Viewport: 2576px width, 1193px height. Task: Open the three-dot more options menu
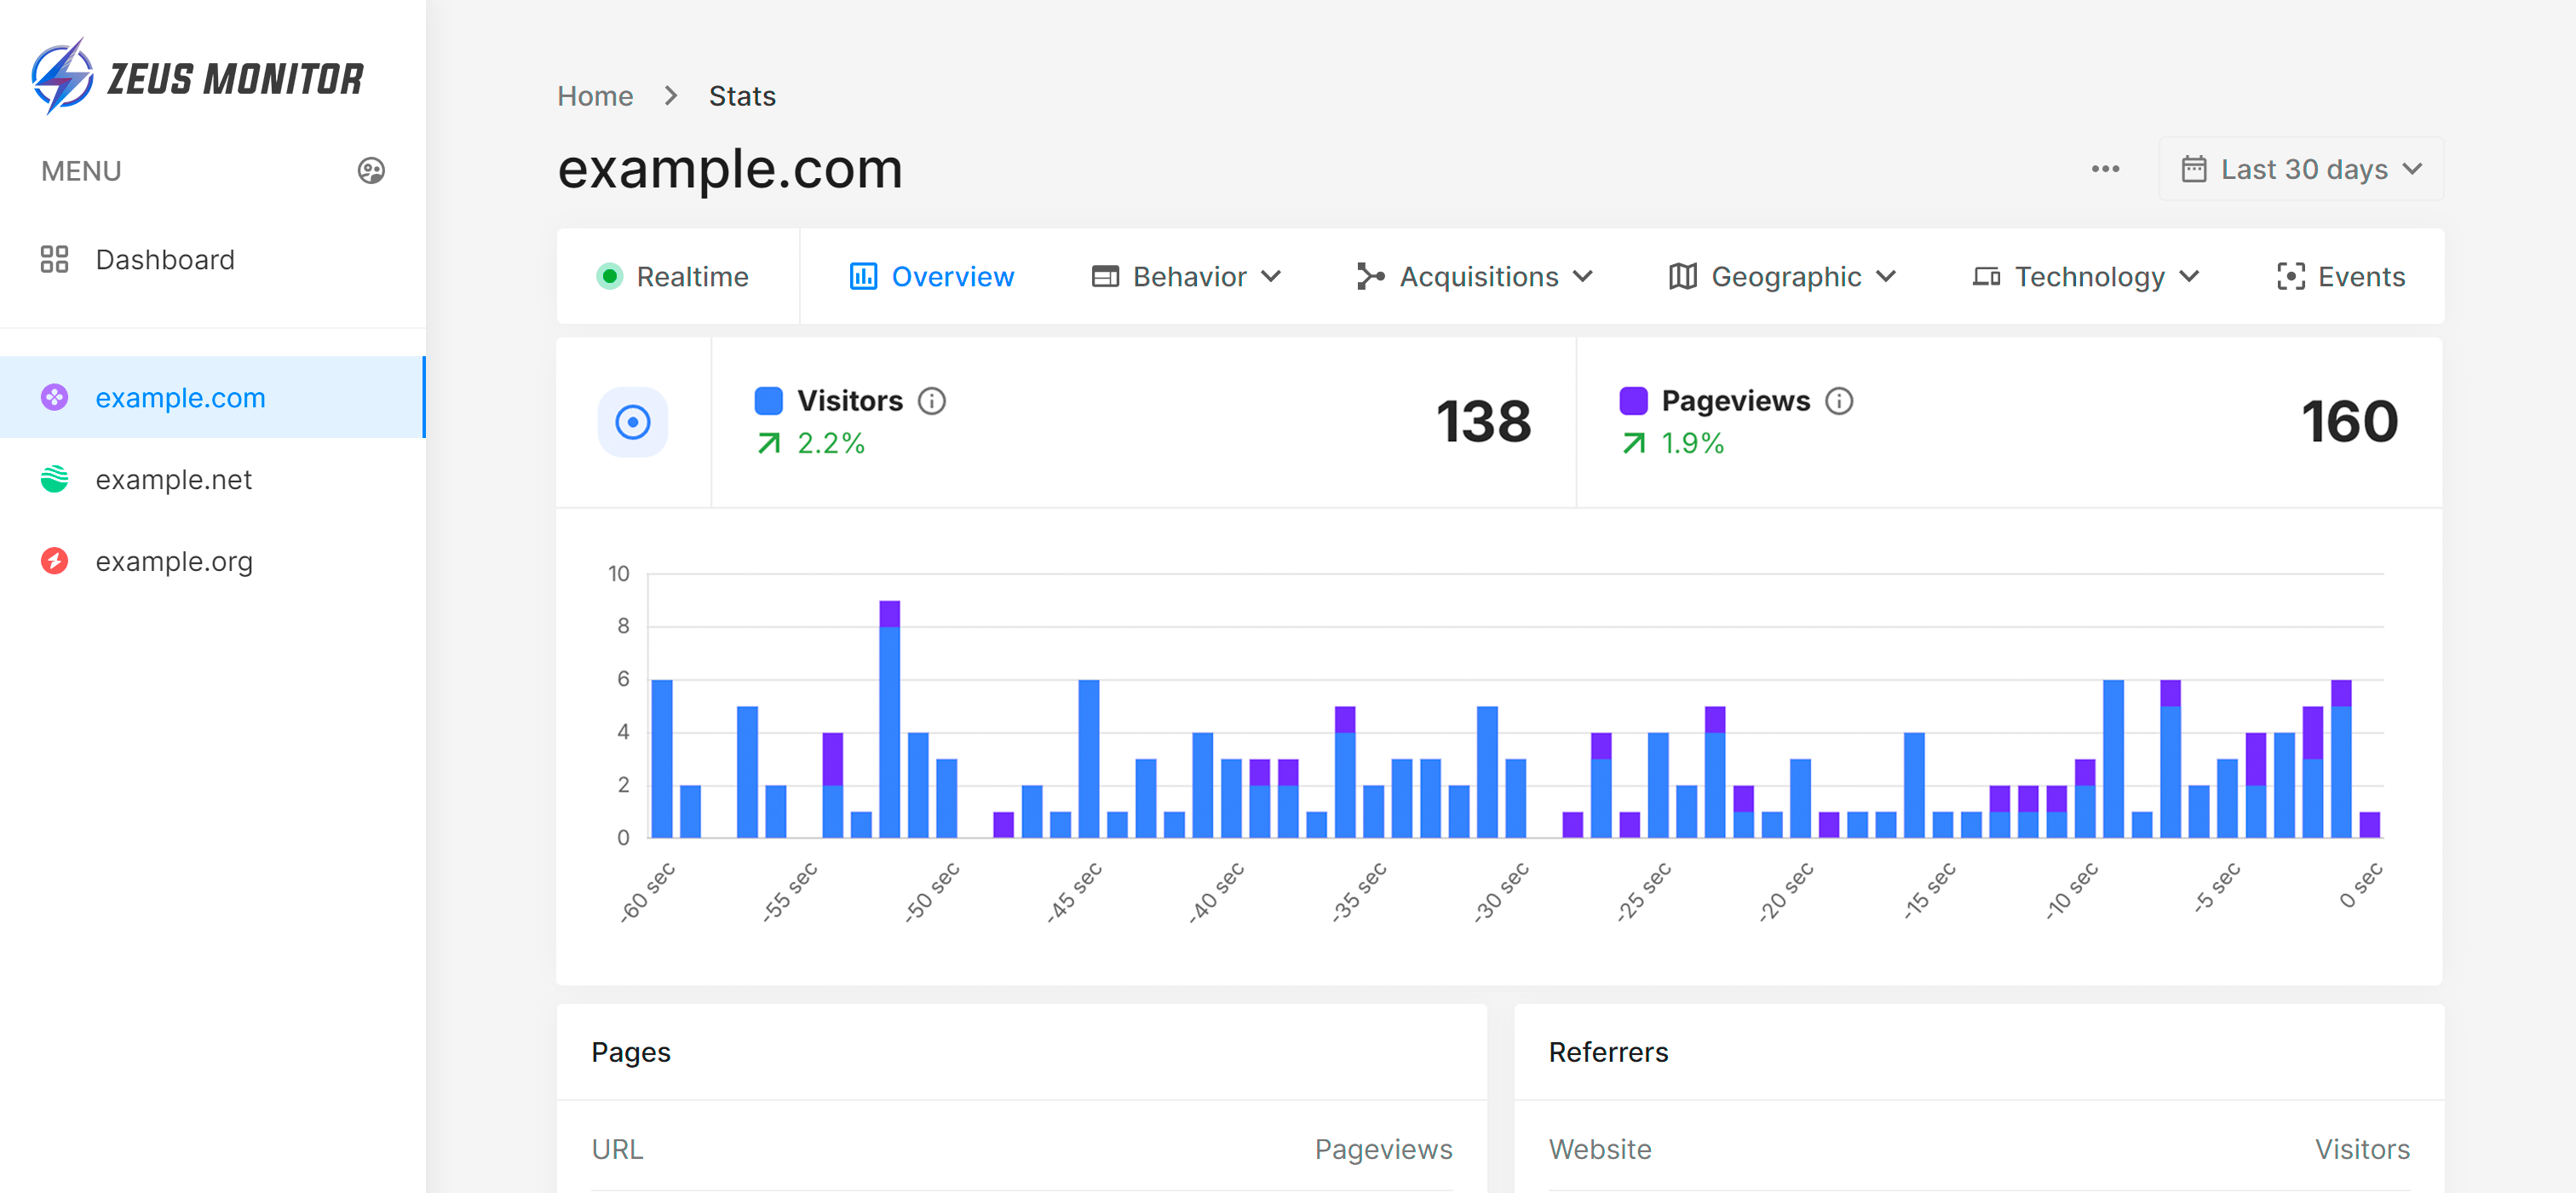2105,169
